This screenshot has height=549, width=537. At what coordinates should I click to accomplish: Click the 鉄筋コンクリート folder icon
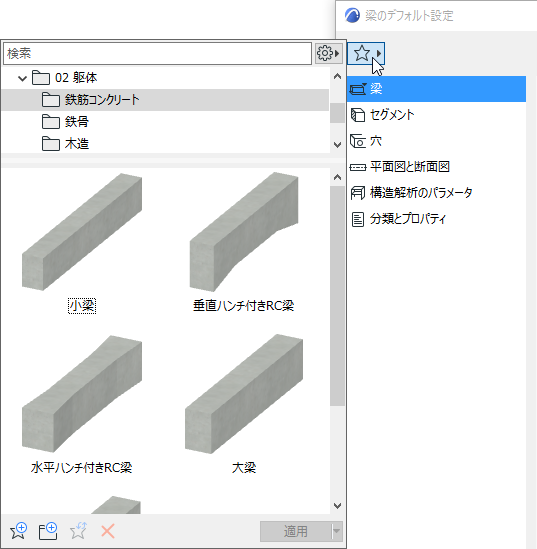[51, 100]
